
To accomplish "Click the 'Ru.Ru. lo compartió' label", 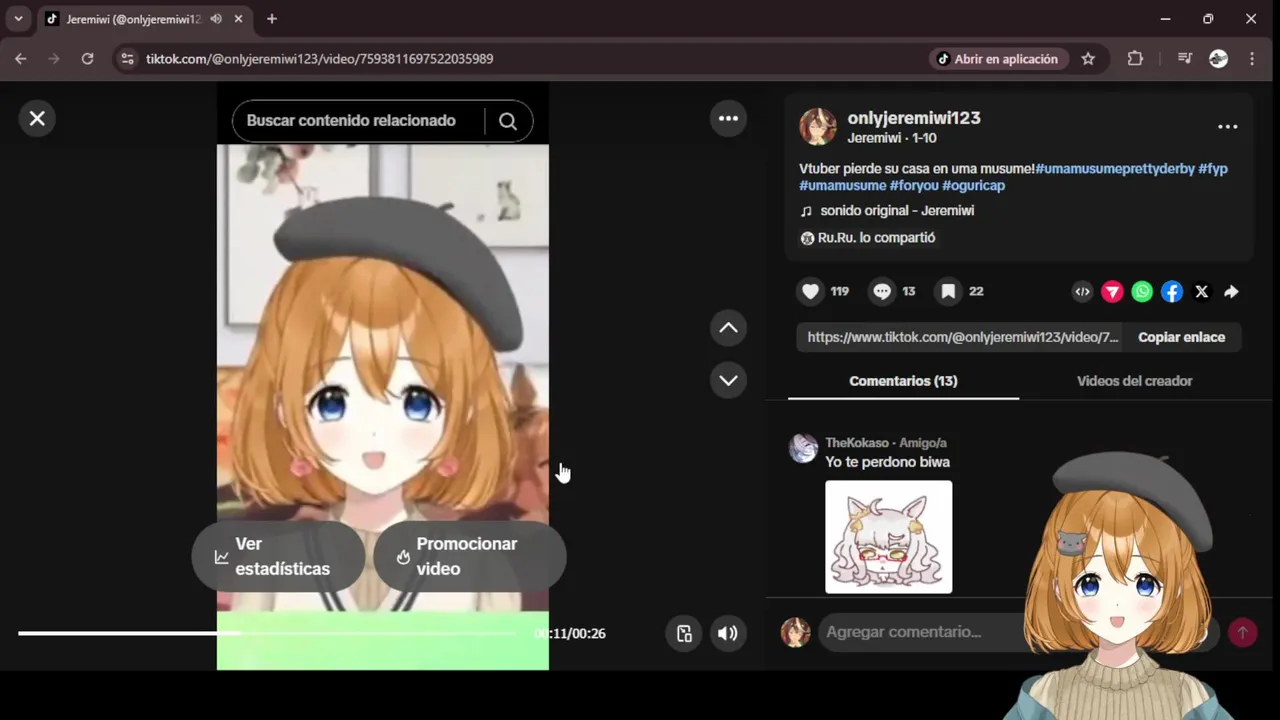I will tap(876, 238).
